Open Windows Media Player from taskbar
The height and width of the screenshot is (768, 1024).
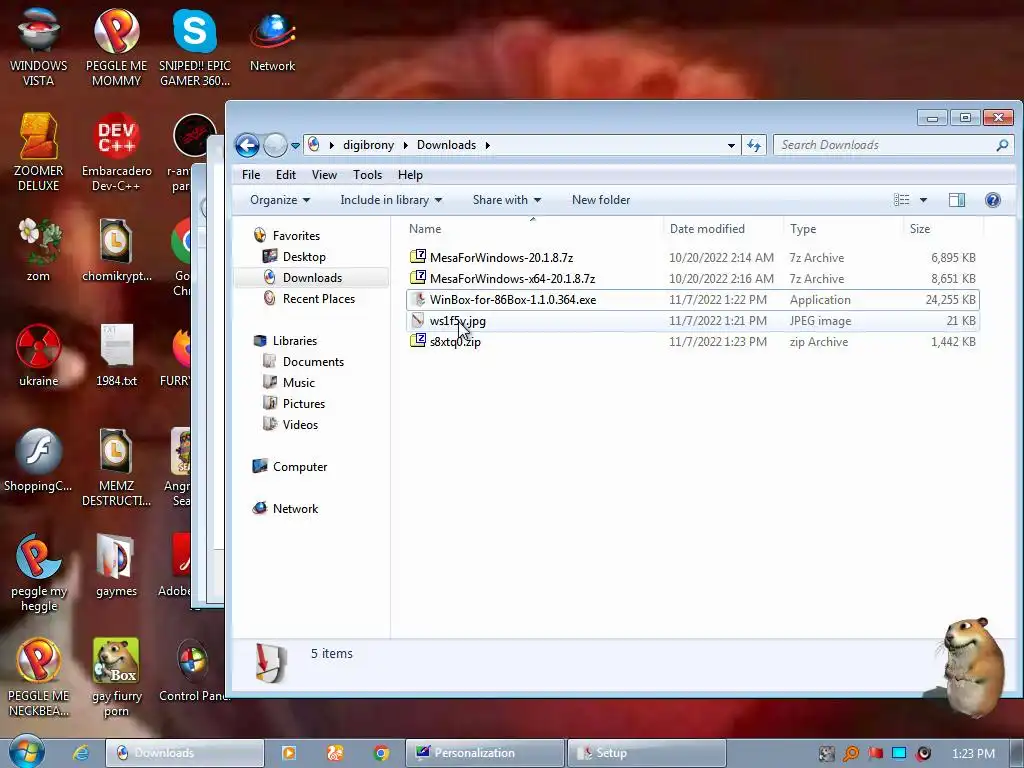(x=289, y=753)
